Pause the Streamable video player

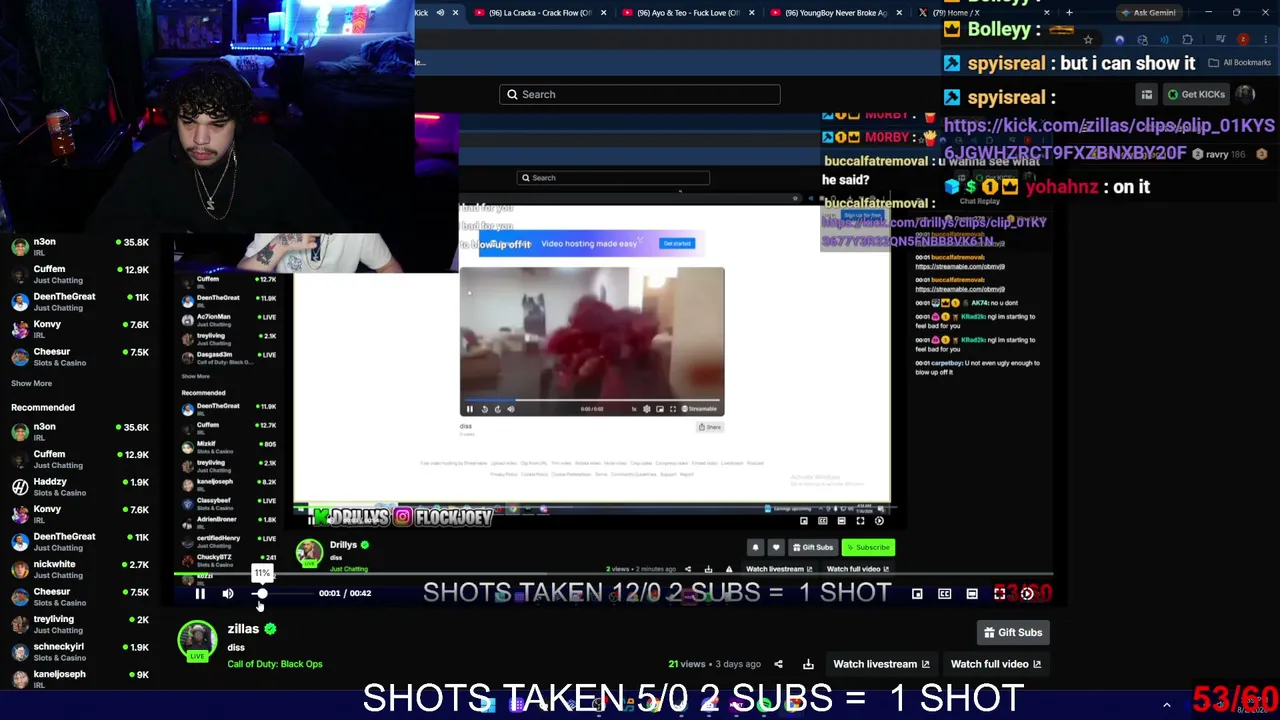click(x=469, y=409)
